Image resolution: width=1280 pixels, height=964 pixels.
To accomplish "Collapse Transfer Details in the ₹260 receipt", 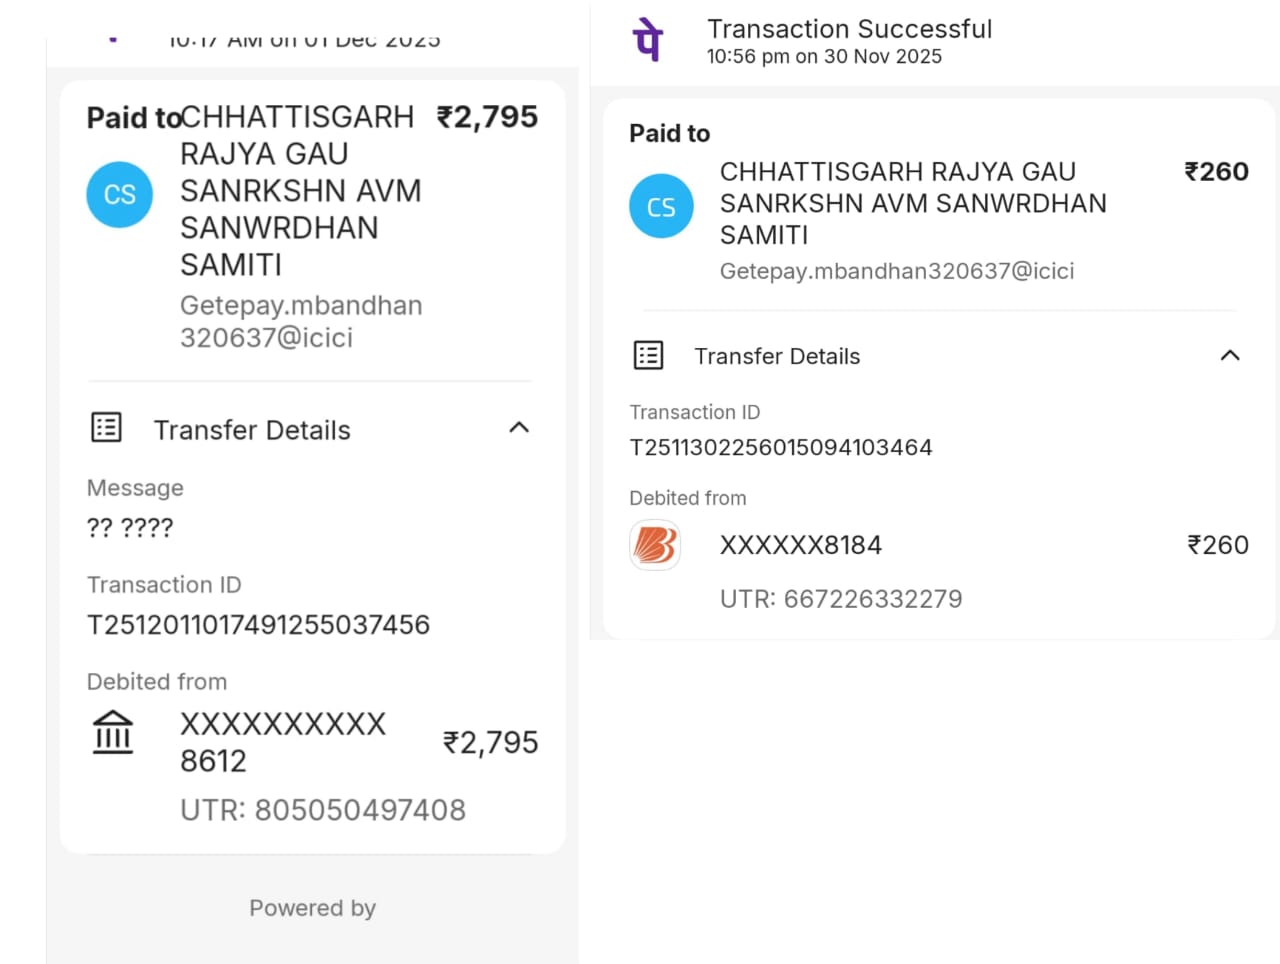I will click(x=1230, y=355).
